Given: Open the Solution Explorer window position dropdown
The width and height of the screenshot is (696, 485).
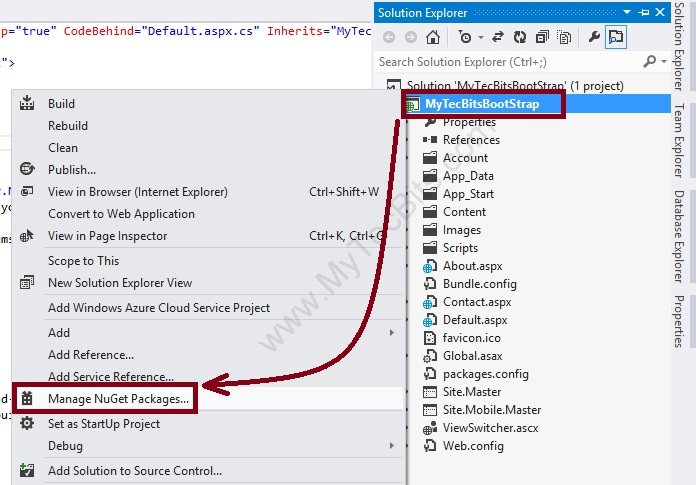Looking at the screenshot, I should pos(627,12).
